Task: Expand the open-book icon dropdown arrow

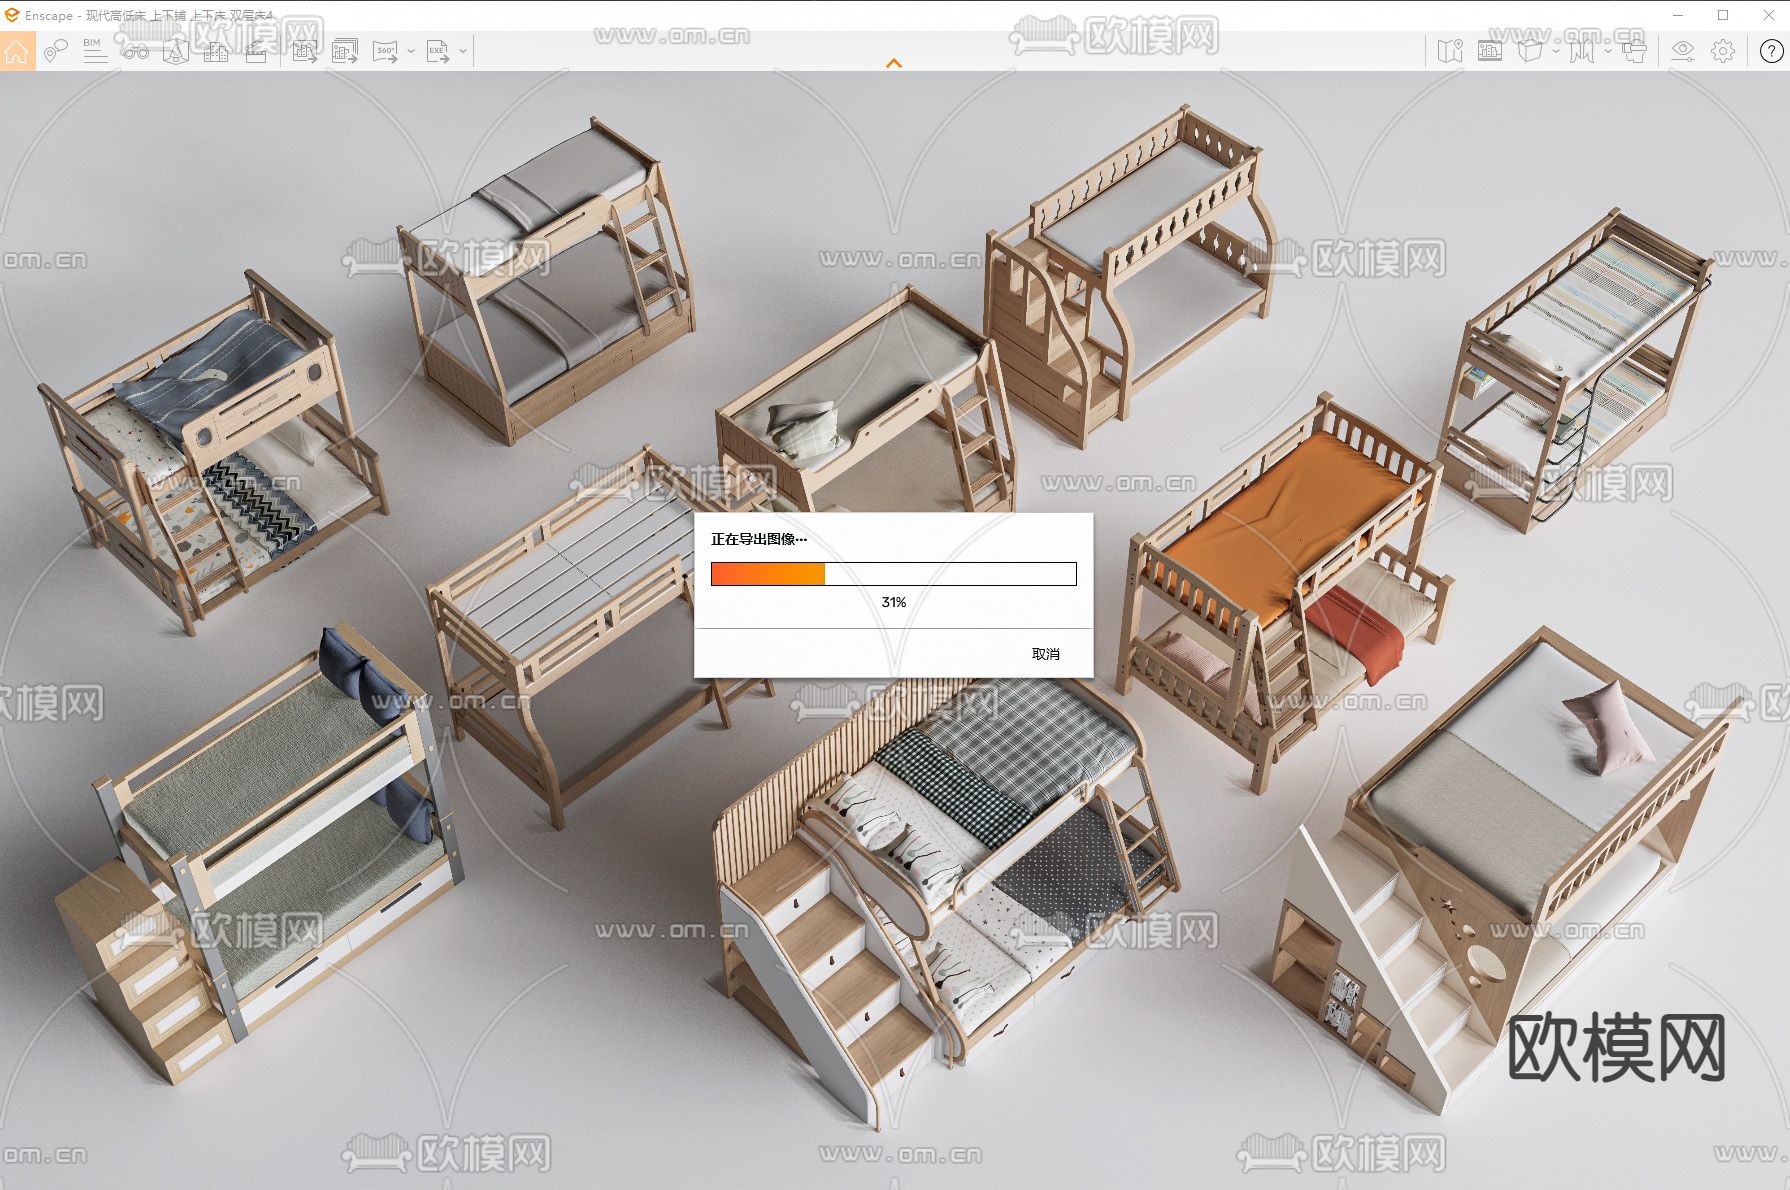Action: 1608,51
